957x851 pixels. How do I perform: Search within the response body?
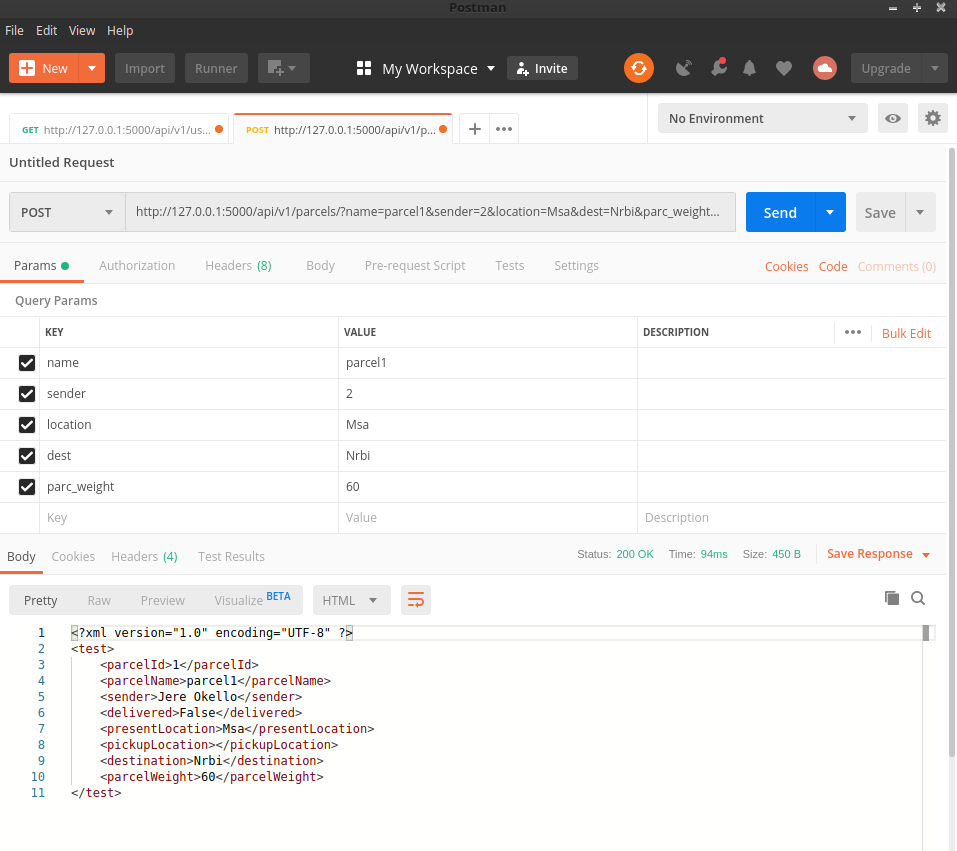click(918, 598)
